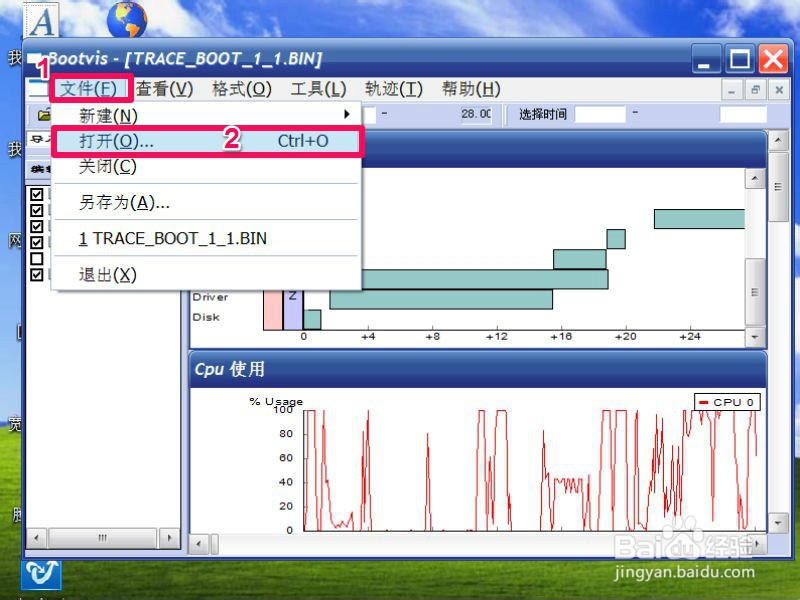This screenshot has width=800, height=600.
Task: Enable the unchecked checkbox in the left panel
Action: tap(37, 259)
